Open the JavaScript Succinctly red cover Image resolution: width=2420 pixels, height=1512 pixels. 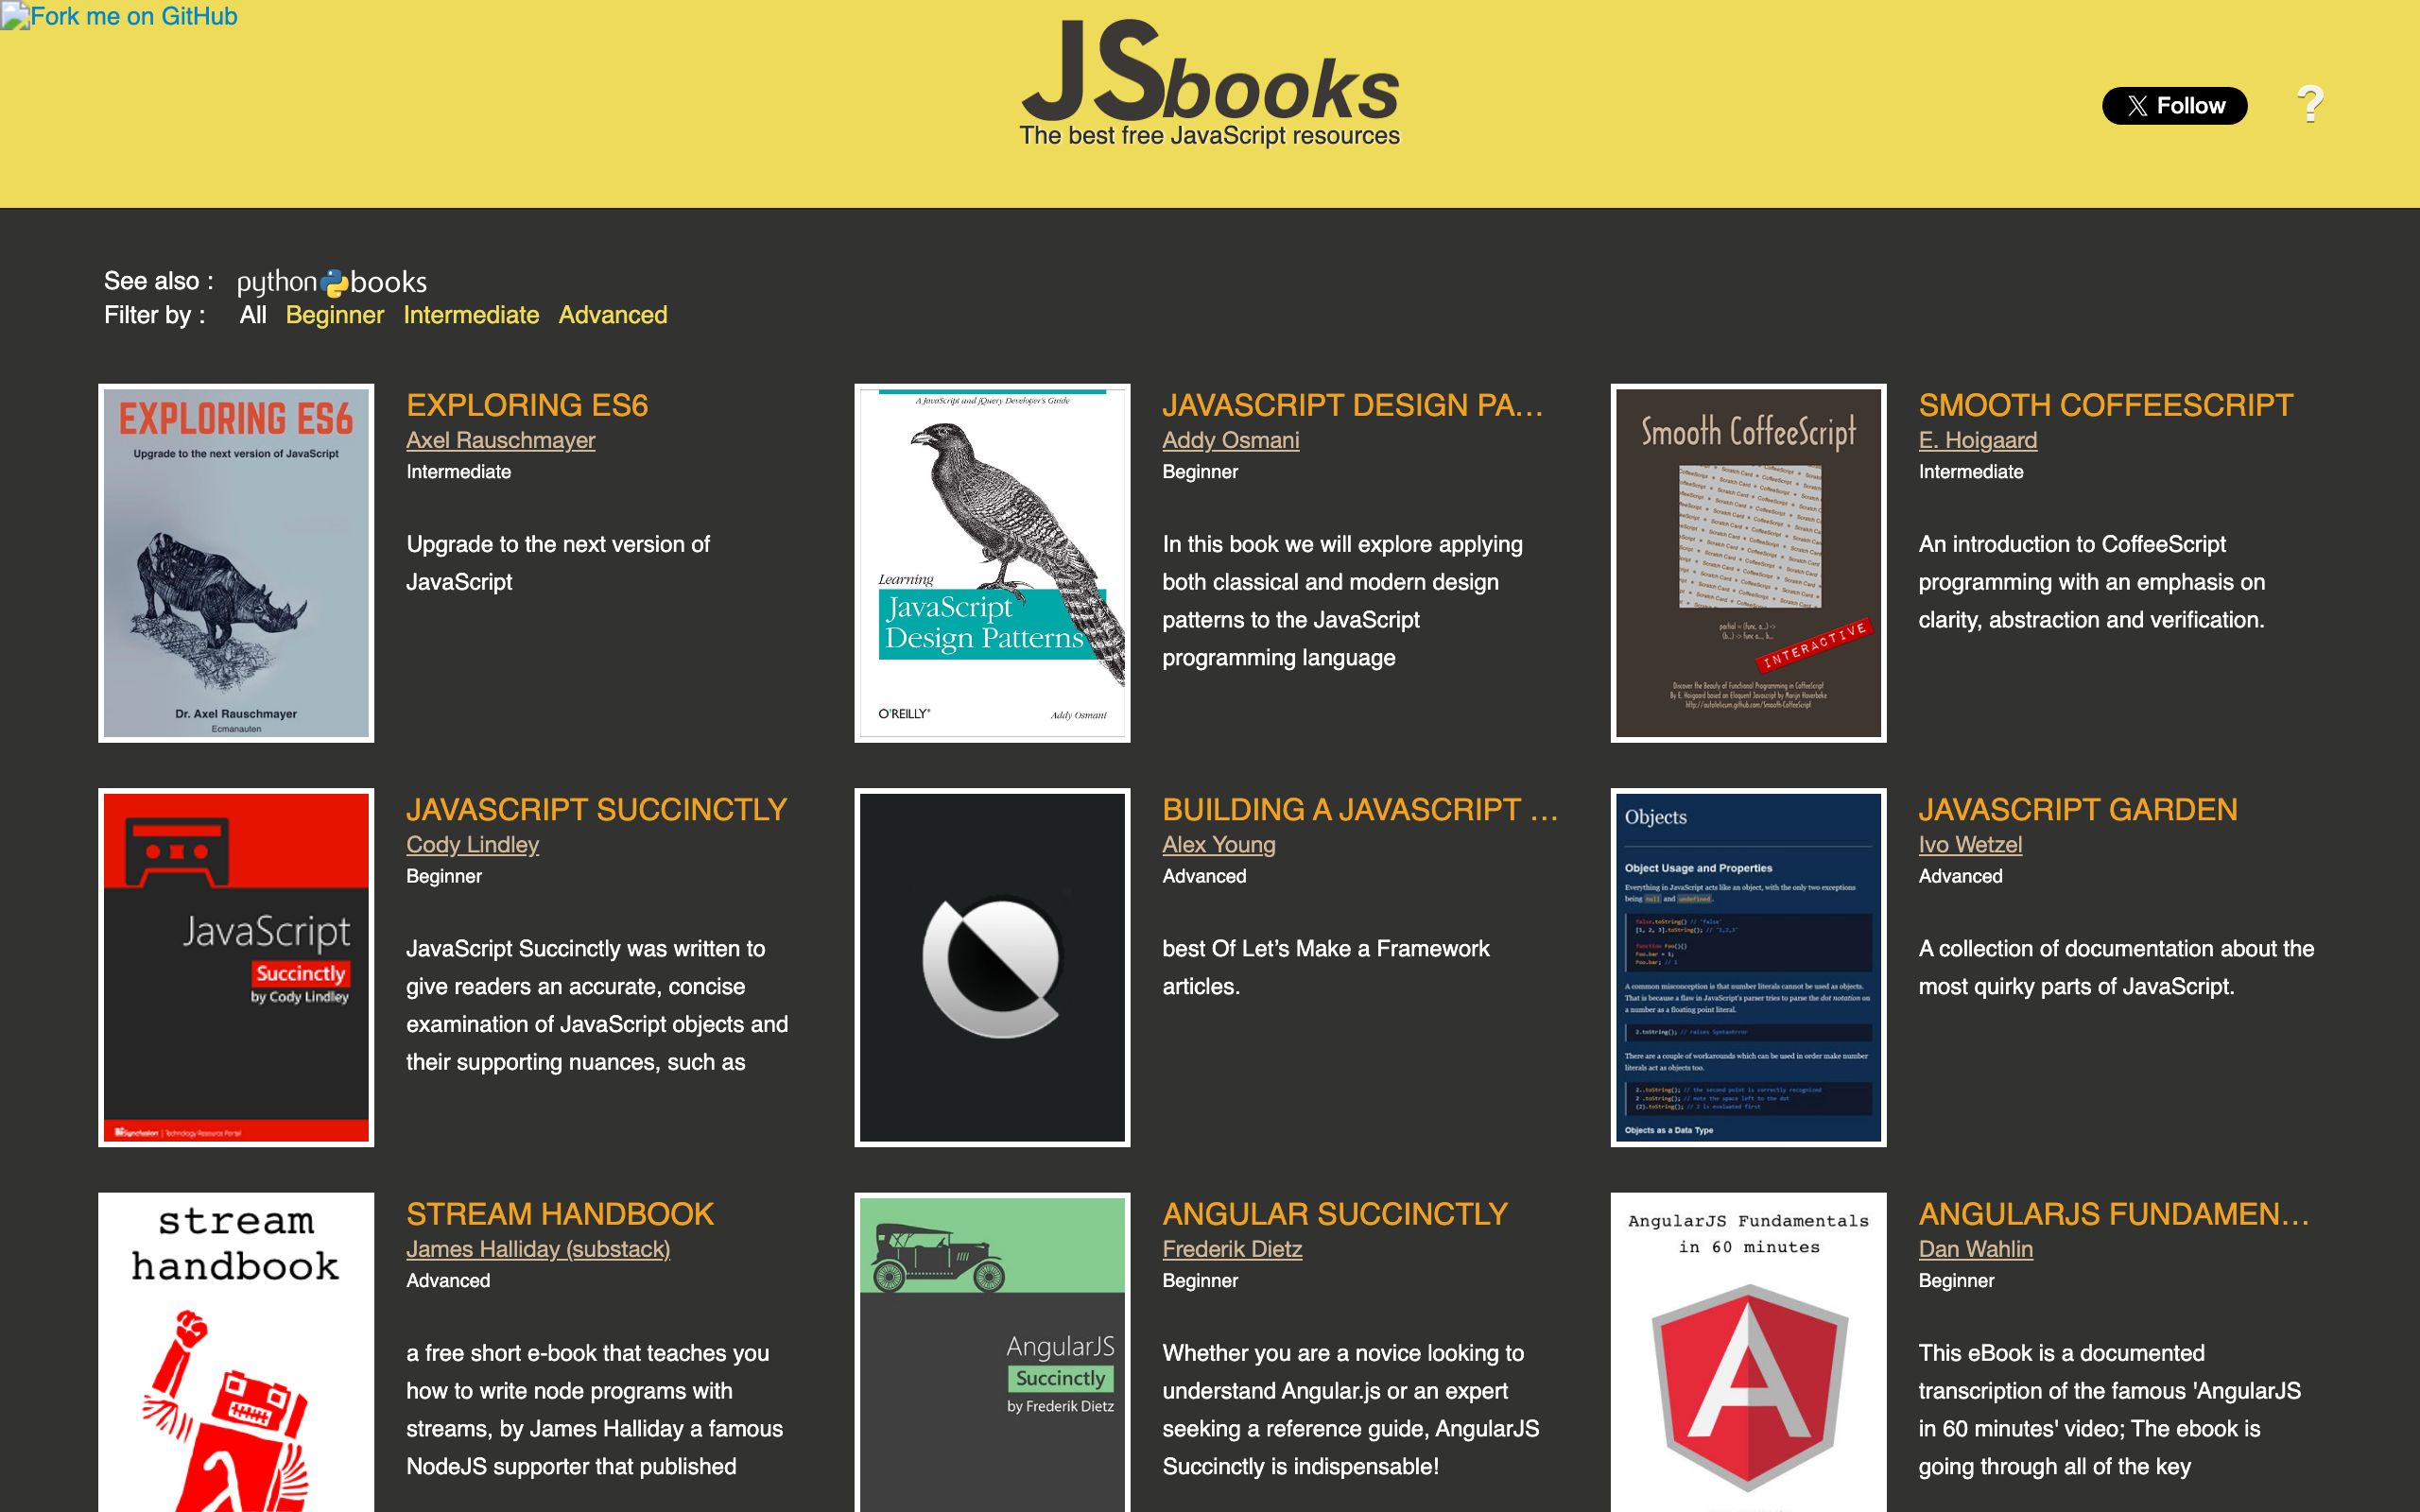236,967
